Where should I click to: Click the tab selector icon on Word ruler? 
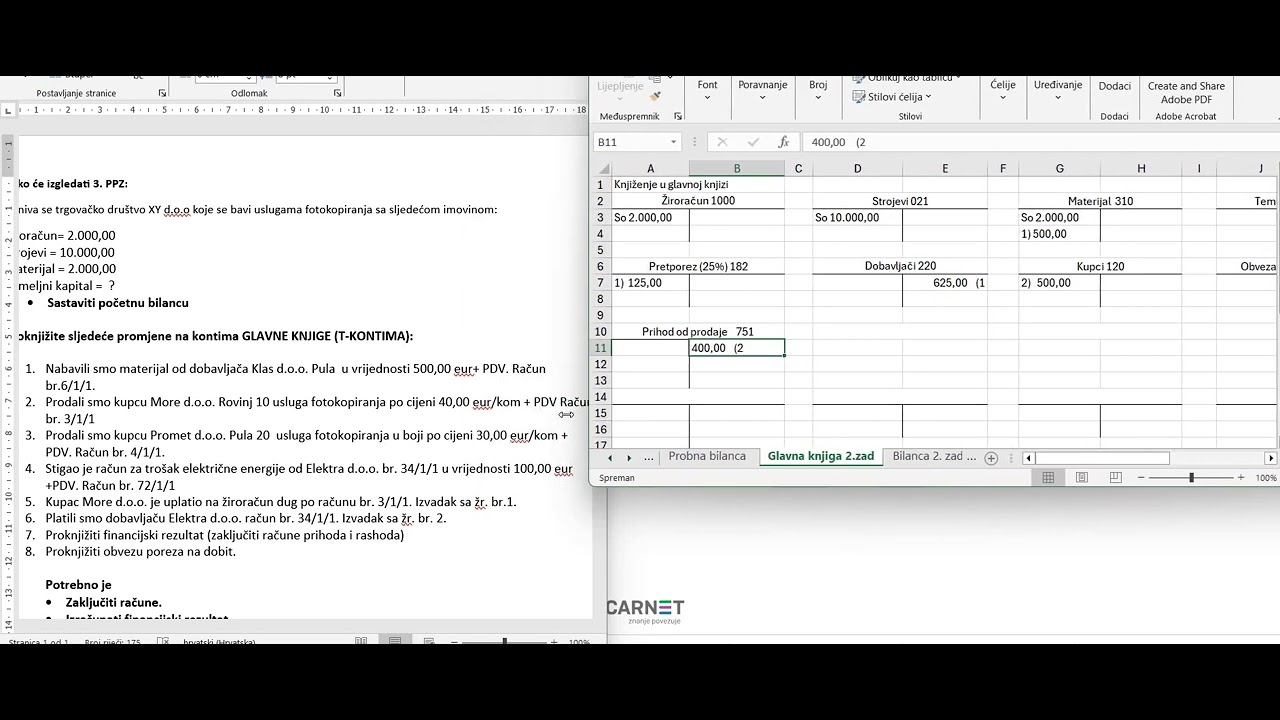coord(8,109)
